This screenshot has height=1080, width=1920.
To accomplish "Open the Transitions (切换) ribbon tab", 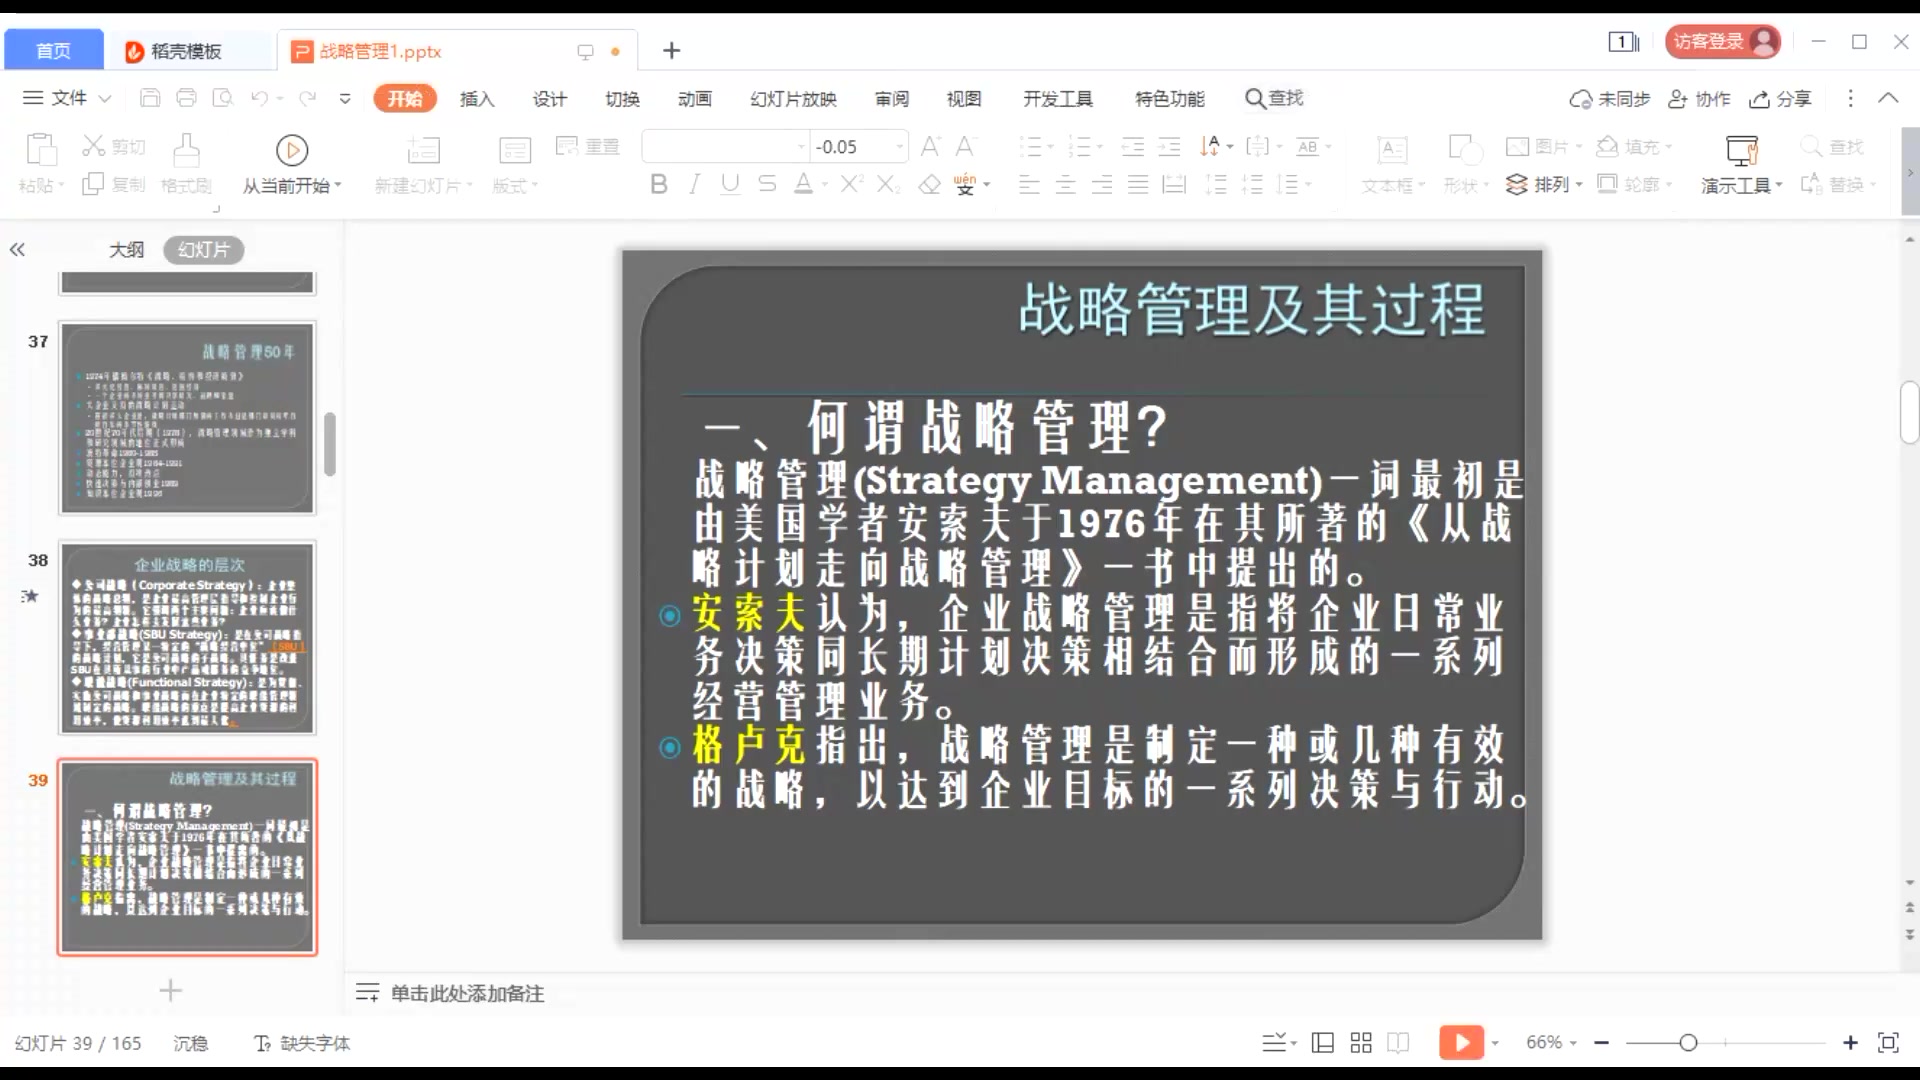I will pos(622,99).
